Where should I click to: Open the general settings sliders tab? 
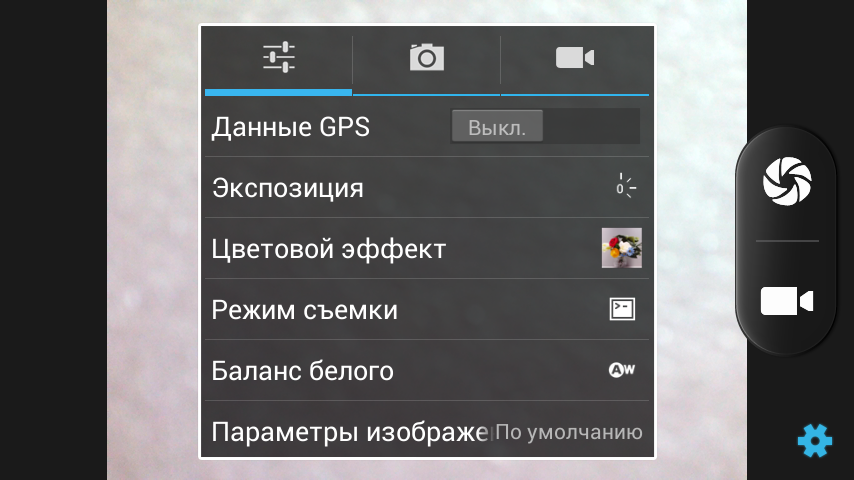pos(278,61)
